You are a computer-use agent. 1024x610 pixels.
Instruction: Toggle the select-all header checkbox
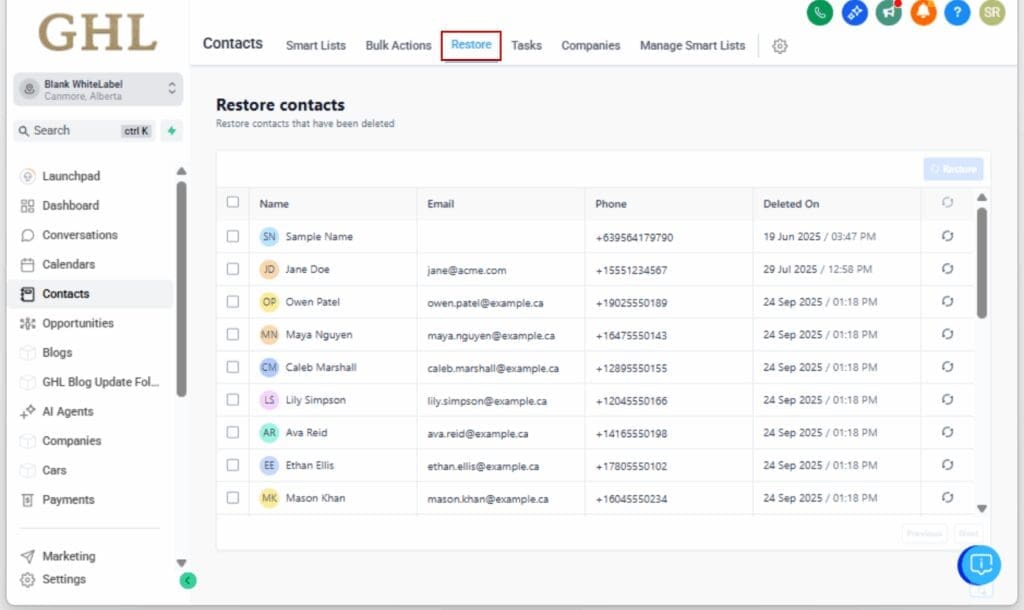point(233,202)
